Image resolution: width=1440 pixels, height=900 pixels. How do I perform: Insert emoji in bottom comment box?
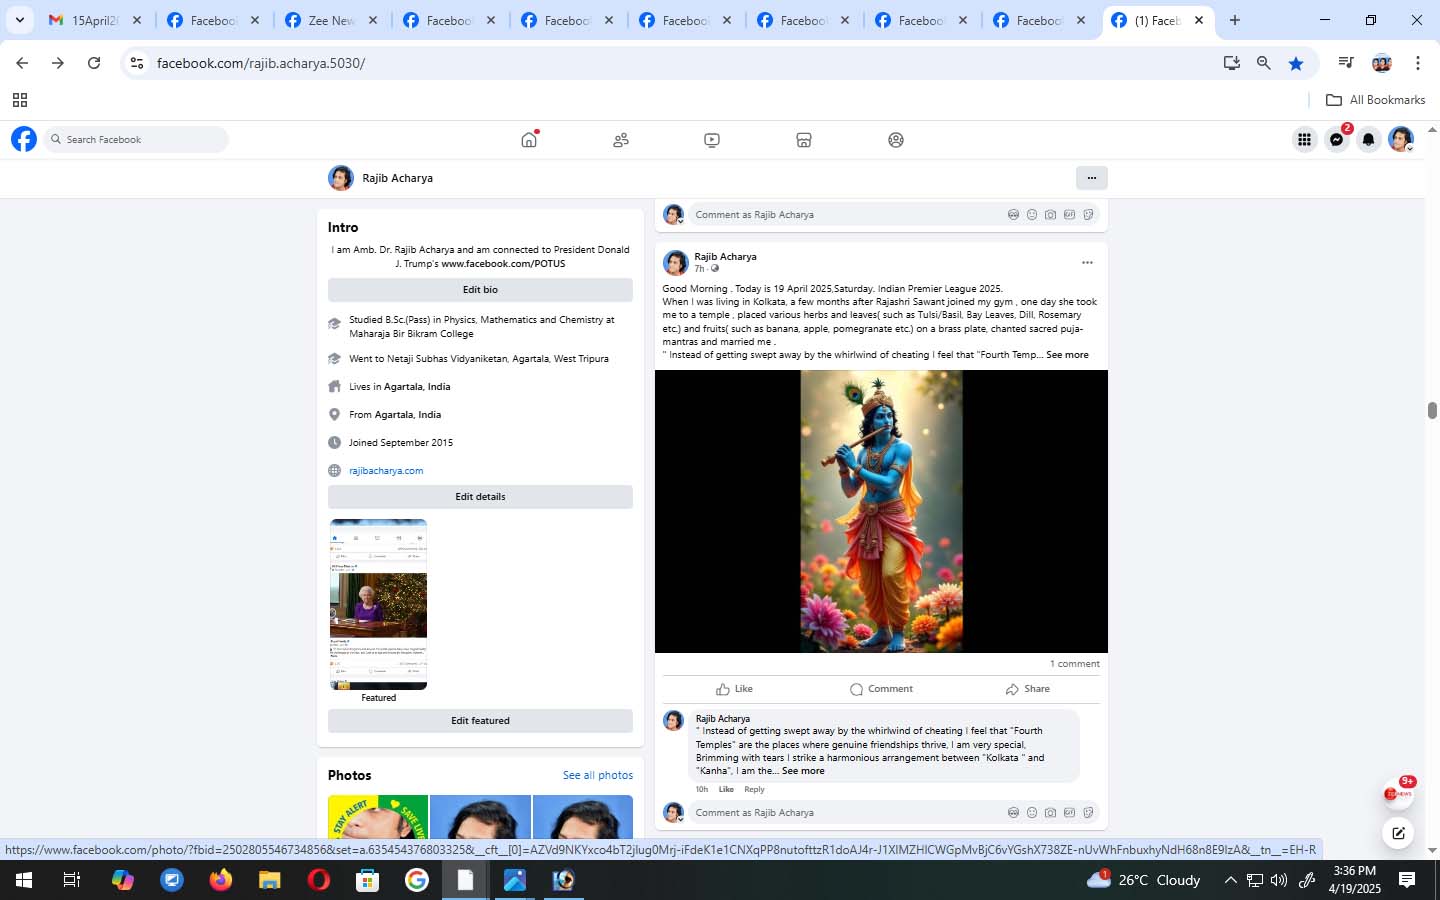click(x=1032, y=813)
